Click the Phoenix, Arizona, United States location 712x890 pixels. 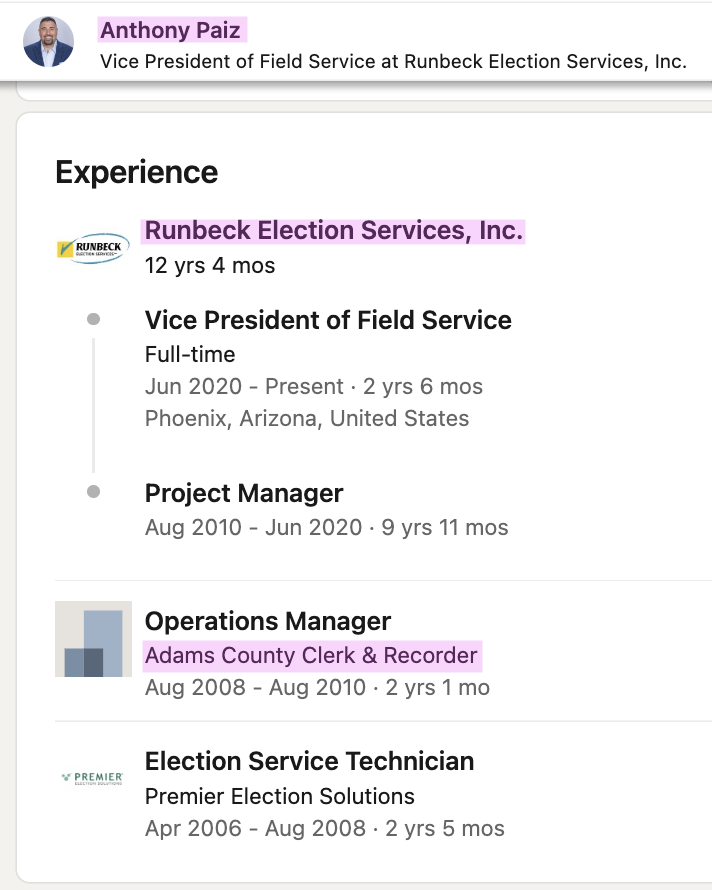point(307,419)
